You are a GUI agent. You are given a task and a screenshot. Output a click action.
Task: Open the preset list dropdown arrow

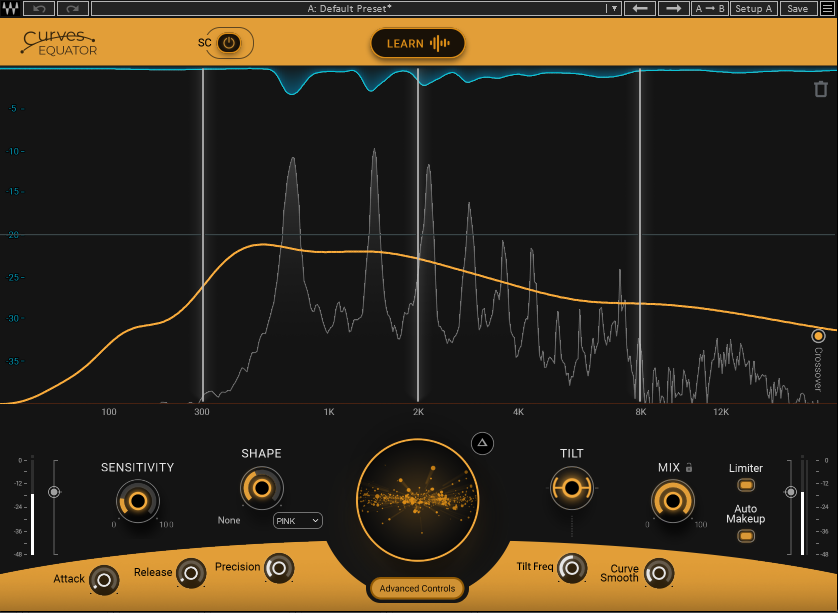pos(613,9)
